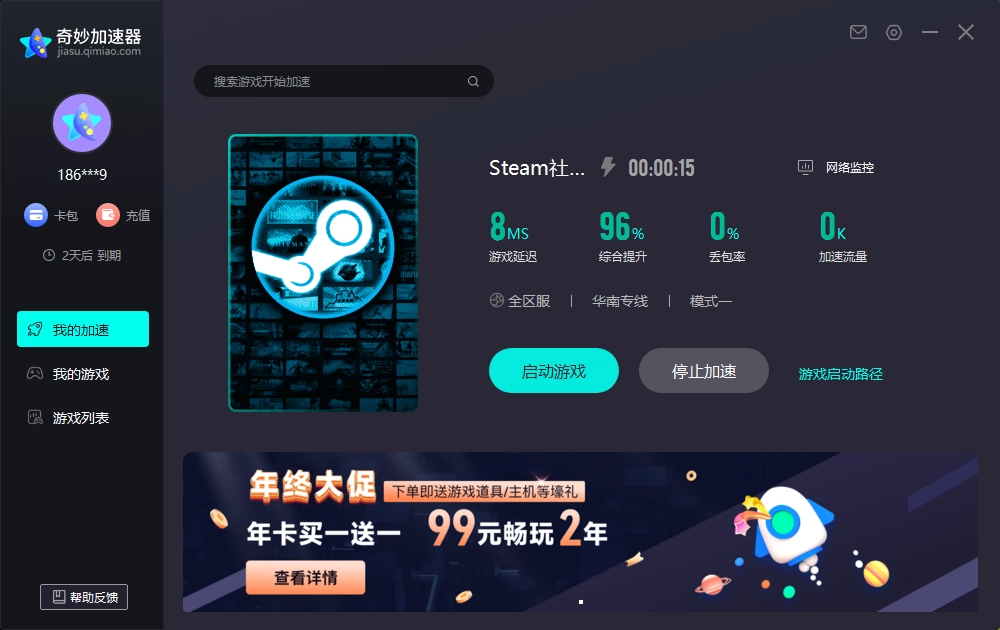Change the 模式一 mode selection
Image resolution: width=1000 pixels, height=630 pixels.
710,300
